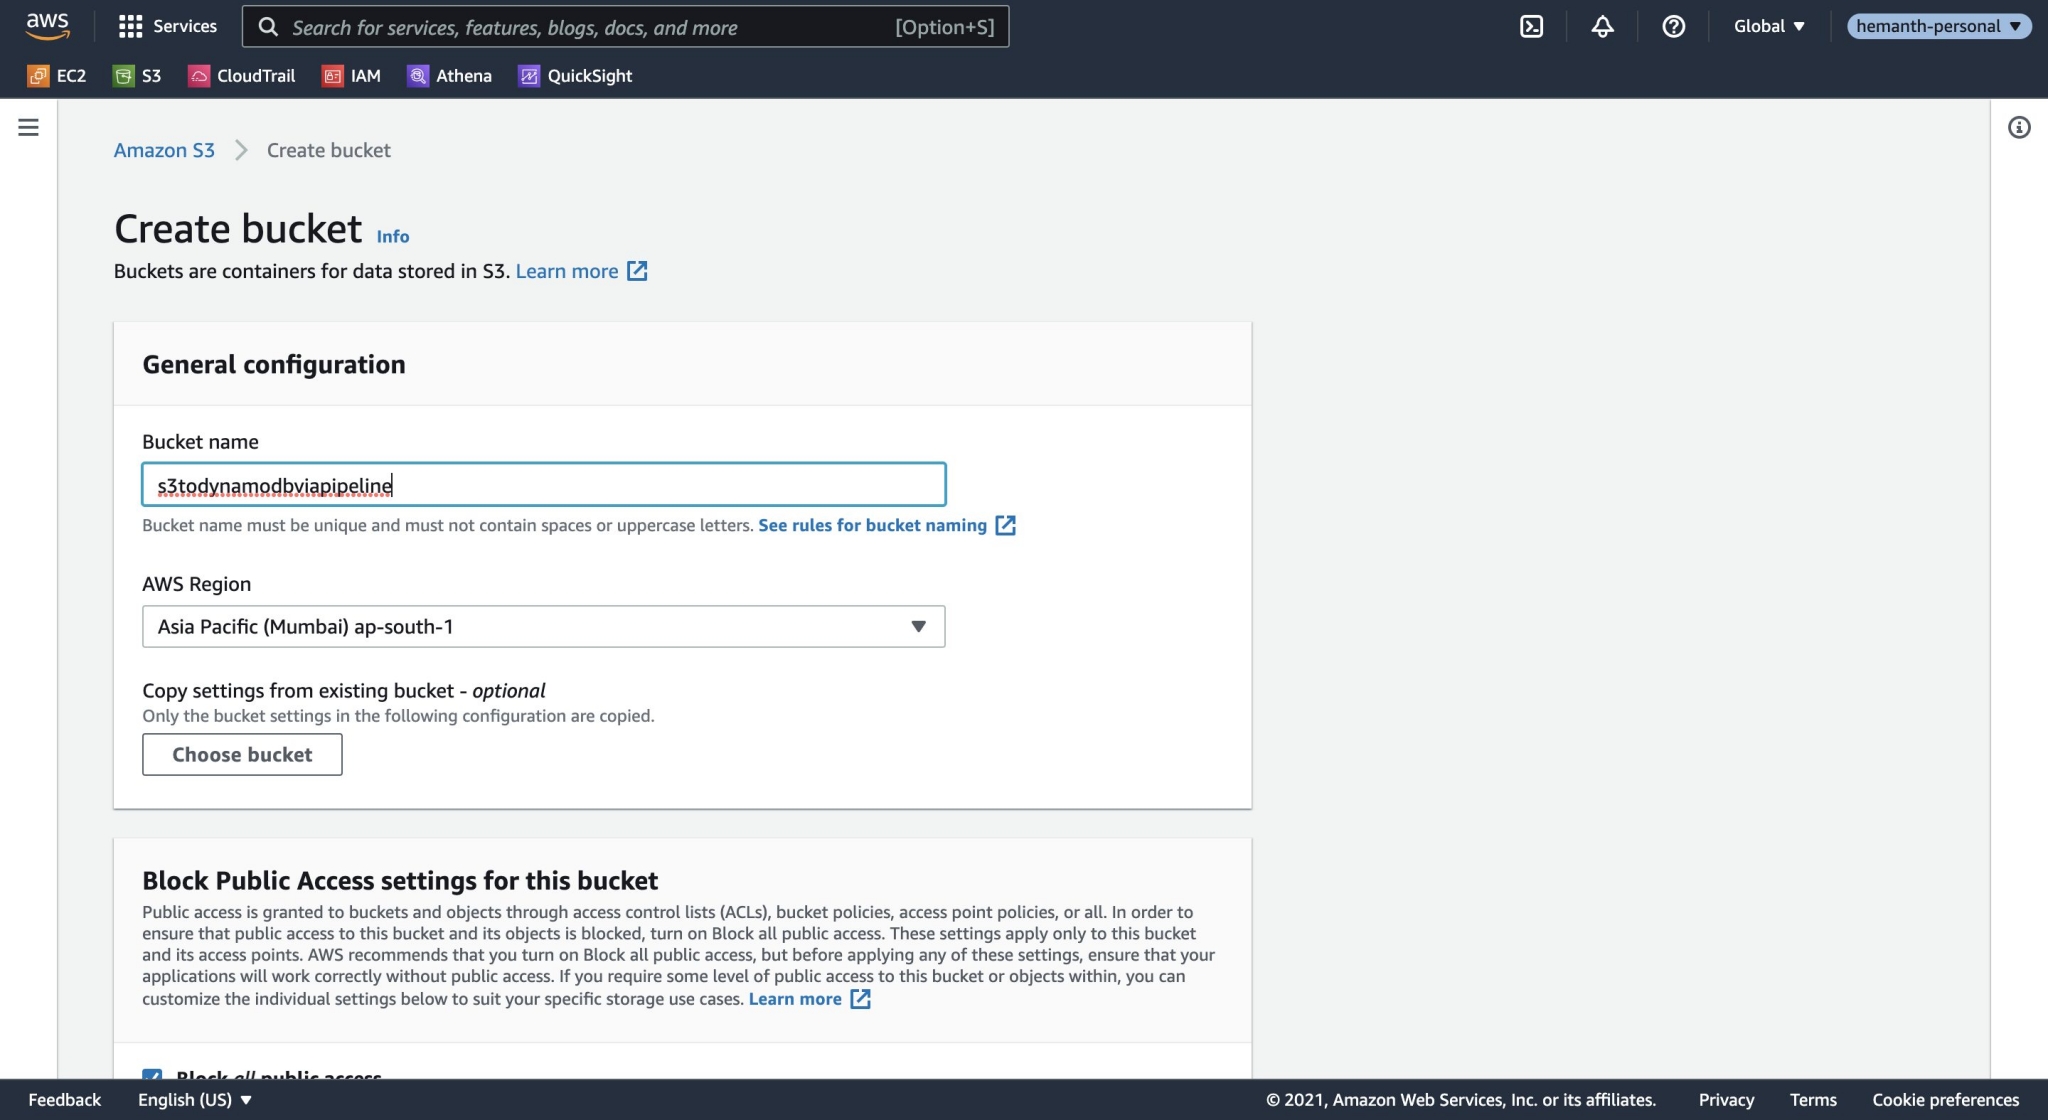Open EC2 from the favorites bar
The height and width of the screenshot is (1120, 2048).
pos(58,75)
